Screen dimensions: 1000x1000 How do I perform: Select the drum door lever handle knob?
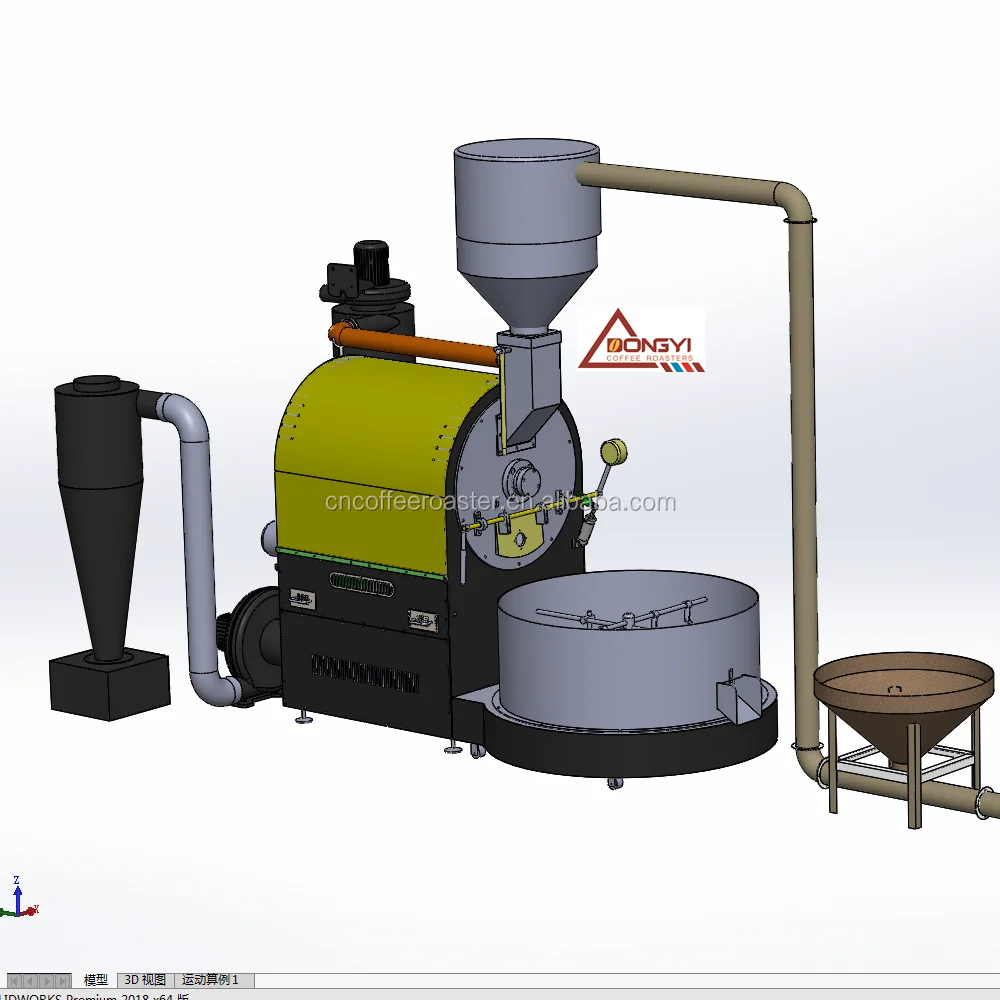613,452
